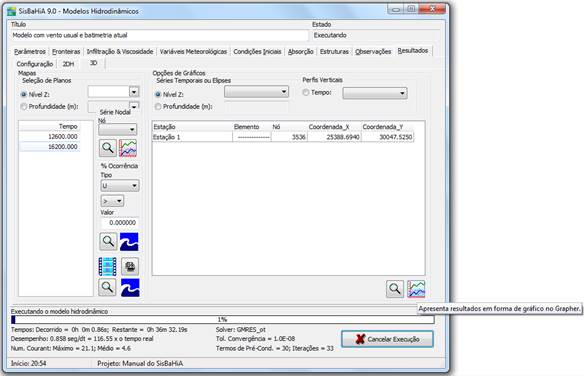Switch to the Absorção tab

(x=301, y=51)
